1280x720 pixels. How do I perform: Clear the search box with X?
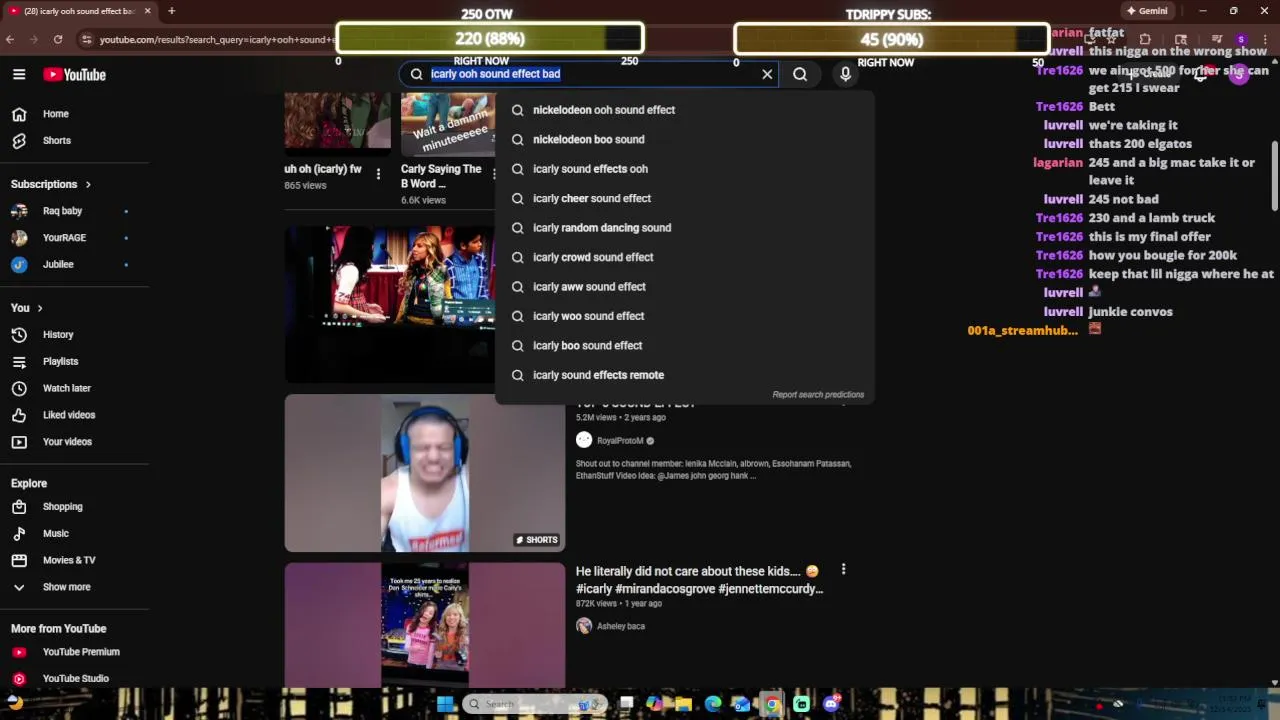[x=767, y=74]
